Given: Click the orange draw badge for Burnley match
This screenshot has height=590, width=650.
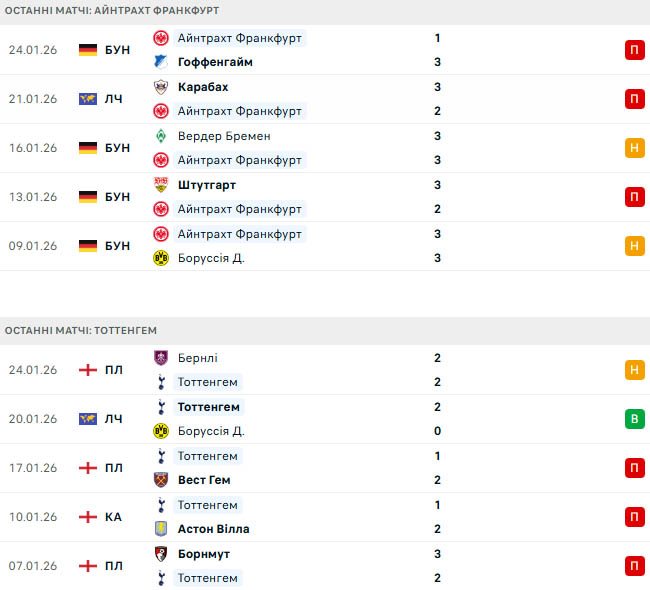Looking at the screenshot, I should (x=634, y=370).
